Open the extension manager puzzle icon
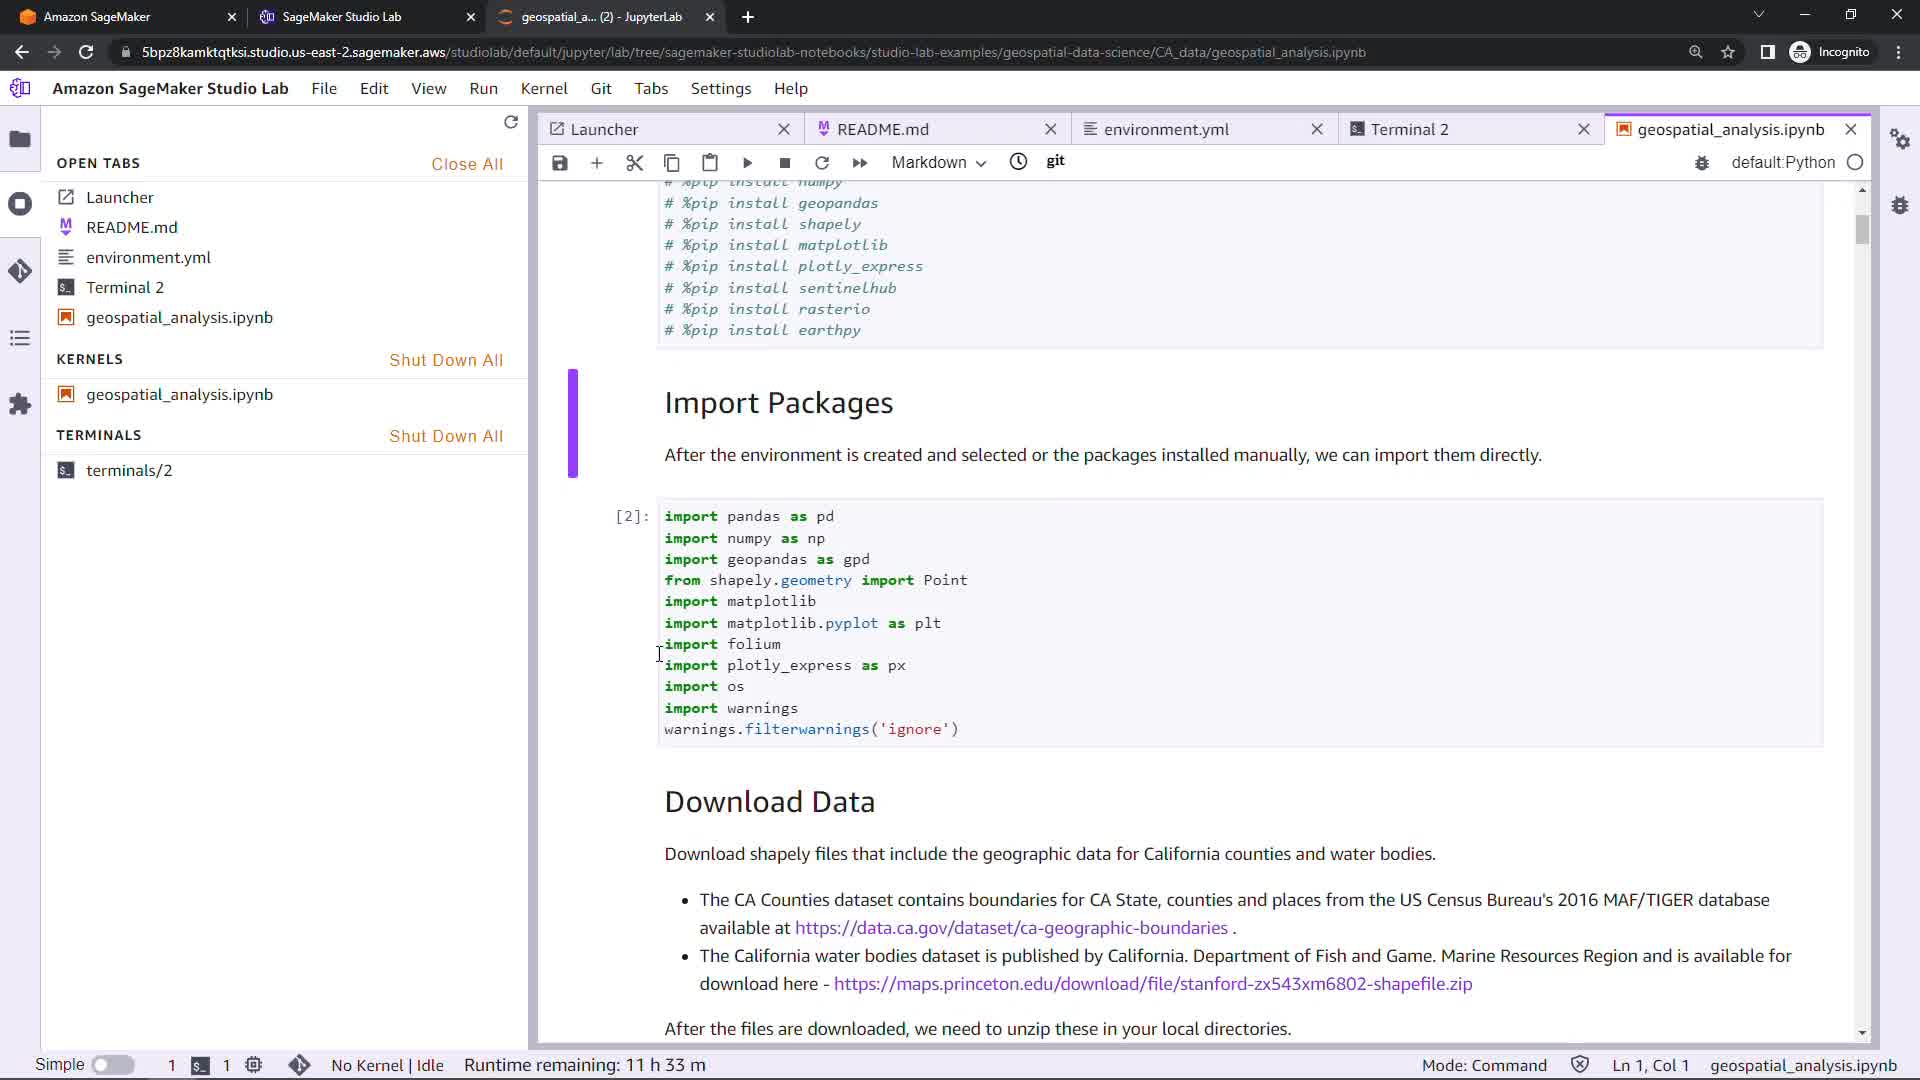Image resolution: width=1920 pixels, height=1080 pixels. pyautogui.click(x=20, y=404)
